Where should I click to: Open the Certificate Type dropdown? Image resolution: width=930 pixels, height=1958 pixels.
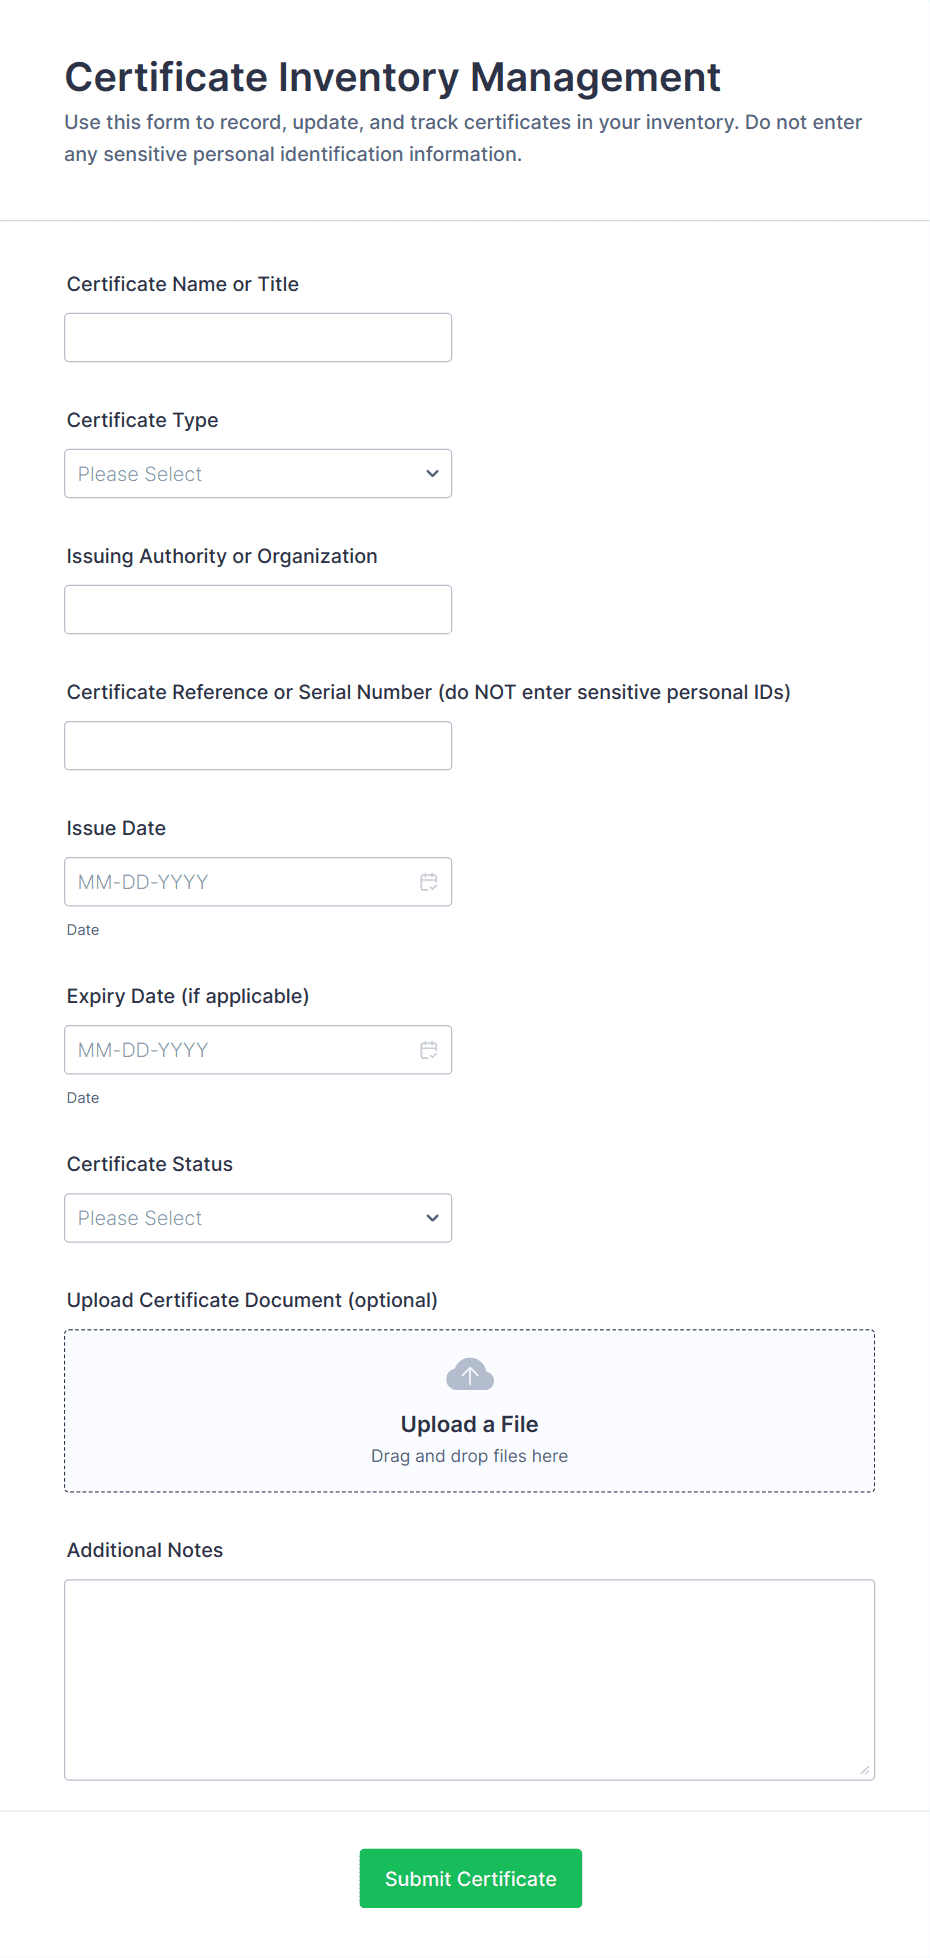pos(257,473)
